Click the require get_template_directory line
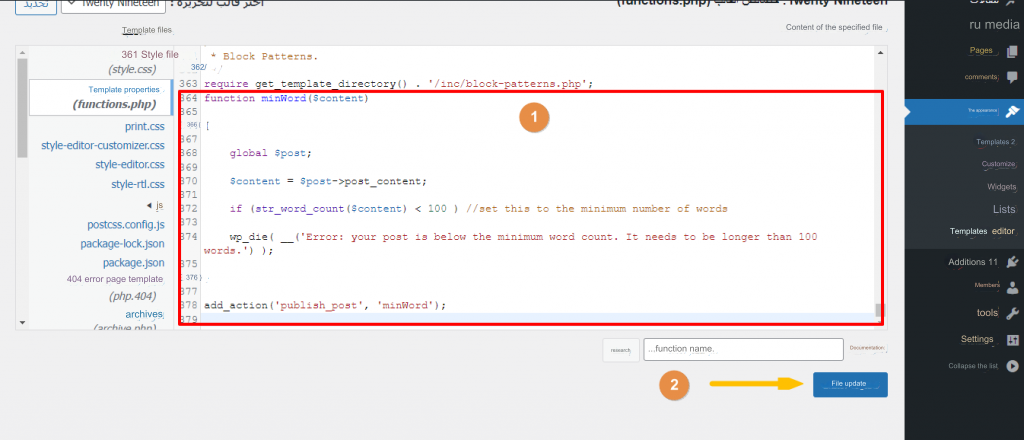Image resolution: width=1024 pixels, height=440 pixels. click(398, 84)
